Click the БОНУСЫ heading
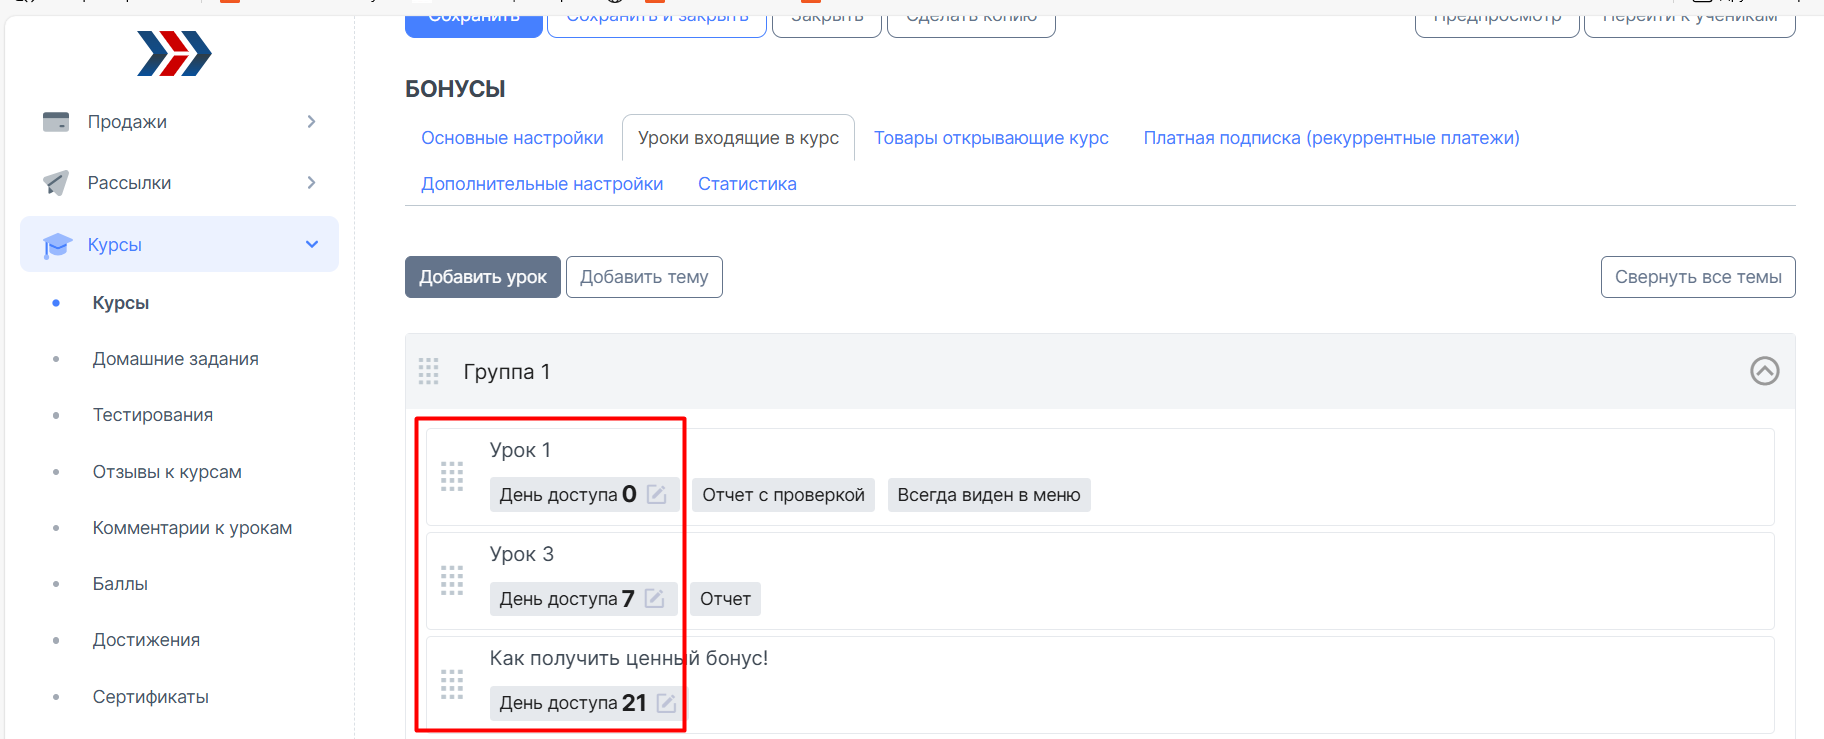1824x739 pixels. (x=455, y=89)
